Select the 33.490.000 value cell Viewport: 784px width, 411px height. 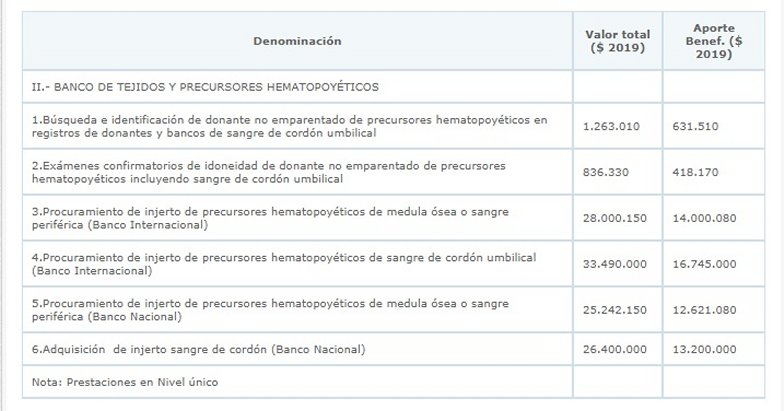(614, 264)
